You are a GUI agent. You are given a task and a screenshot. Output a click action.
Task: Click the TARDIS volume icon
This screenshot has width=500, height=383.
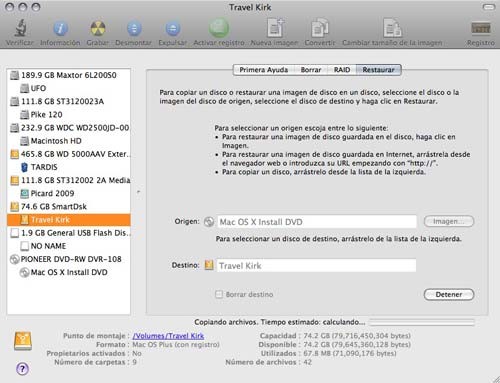(x=24, y=167)
